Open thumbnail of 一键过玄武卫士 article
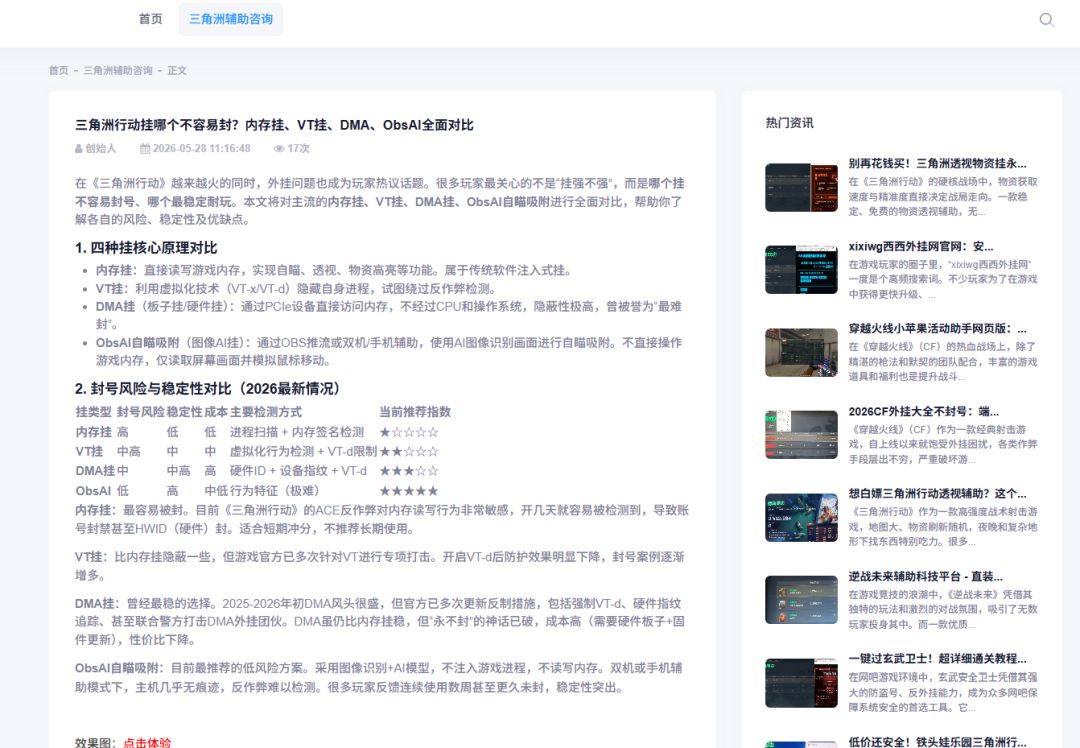Image resolution: width=1080 pixels, height=748 pixels. click(801, 683)
